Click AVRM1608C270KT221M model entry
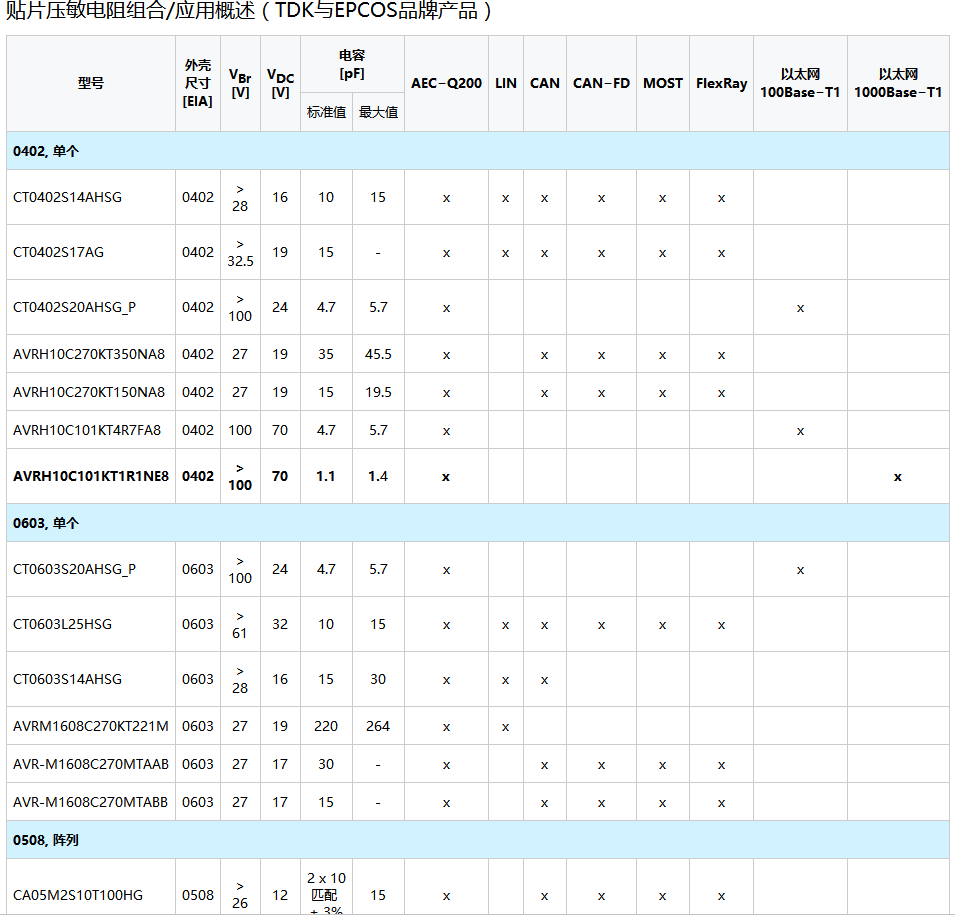Viewport: 955px width, 915px height. 90,726
